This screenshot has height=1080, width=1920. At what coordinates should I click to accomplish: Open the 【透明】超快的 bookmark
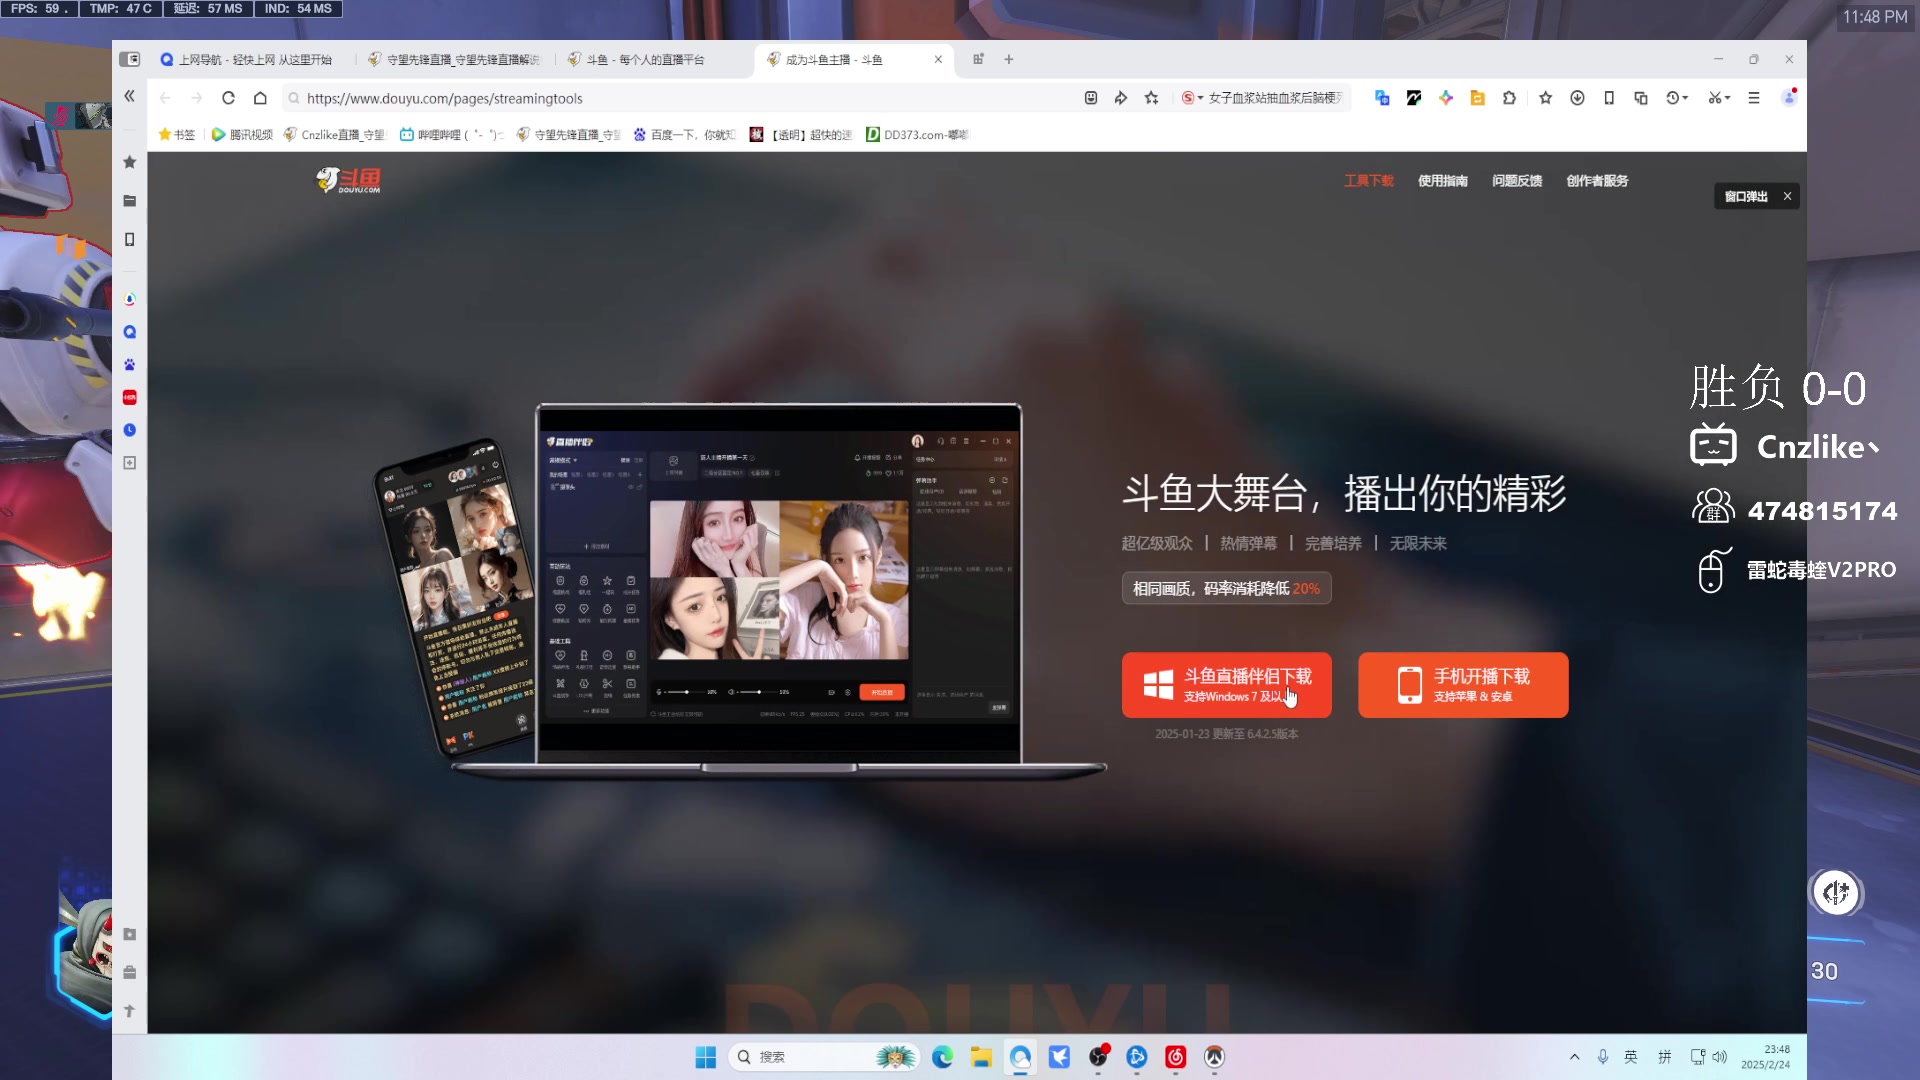(x=801, y=134)
